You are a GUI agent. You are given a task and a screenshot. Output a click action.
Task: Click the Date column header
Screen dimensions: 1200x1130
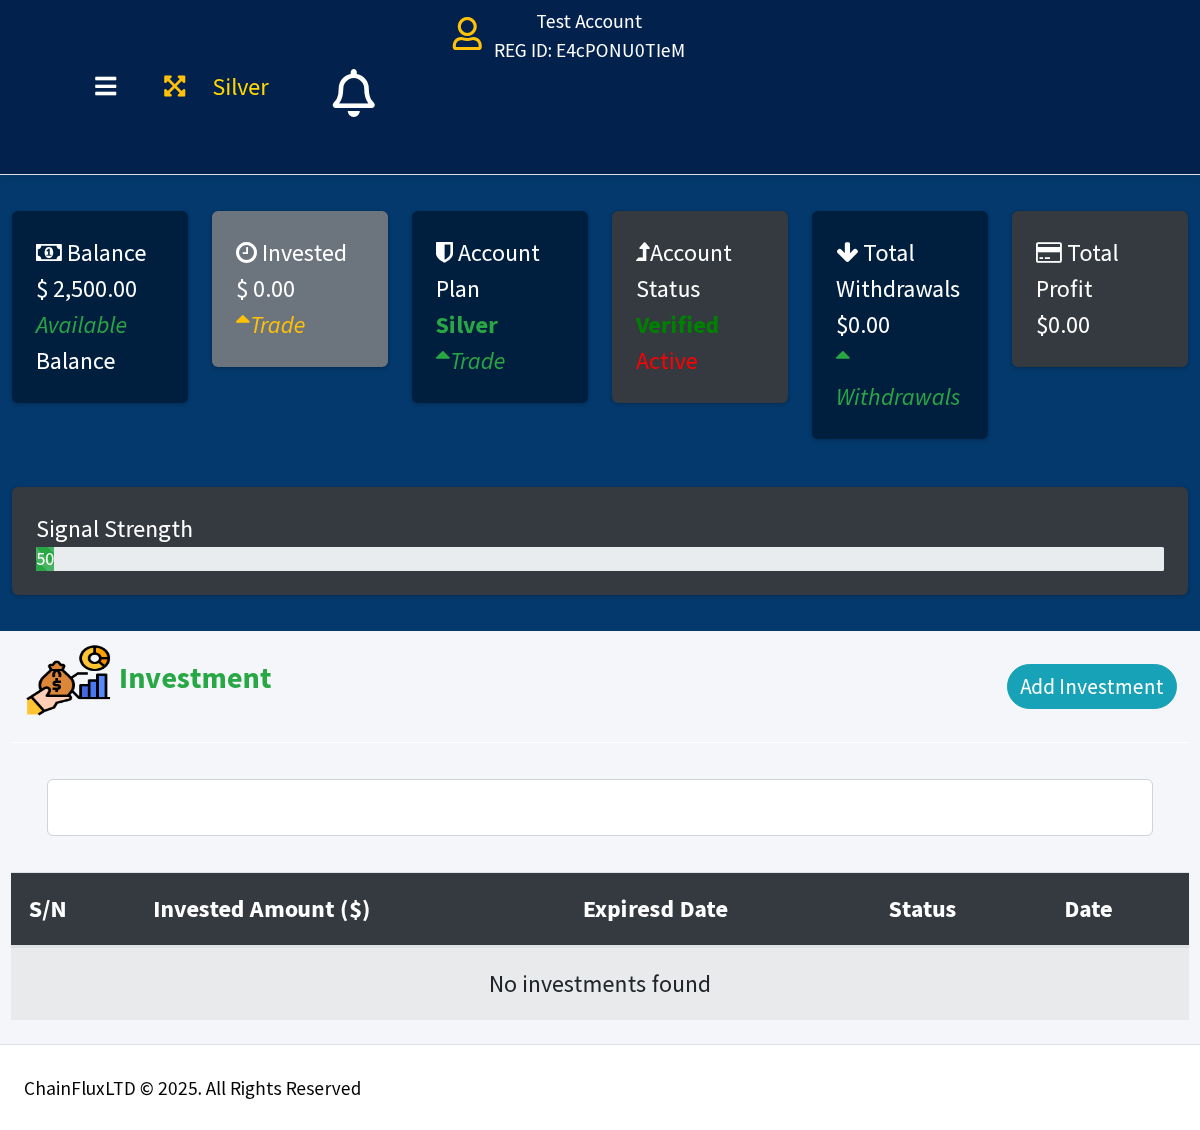tap(1088, 909)
